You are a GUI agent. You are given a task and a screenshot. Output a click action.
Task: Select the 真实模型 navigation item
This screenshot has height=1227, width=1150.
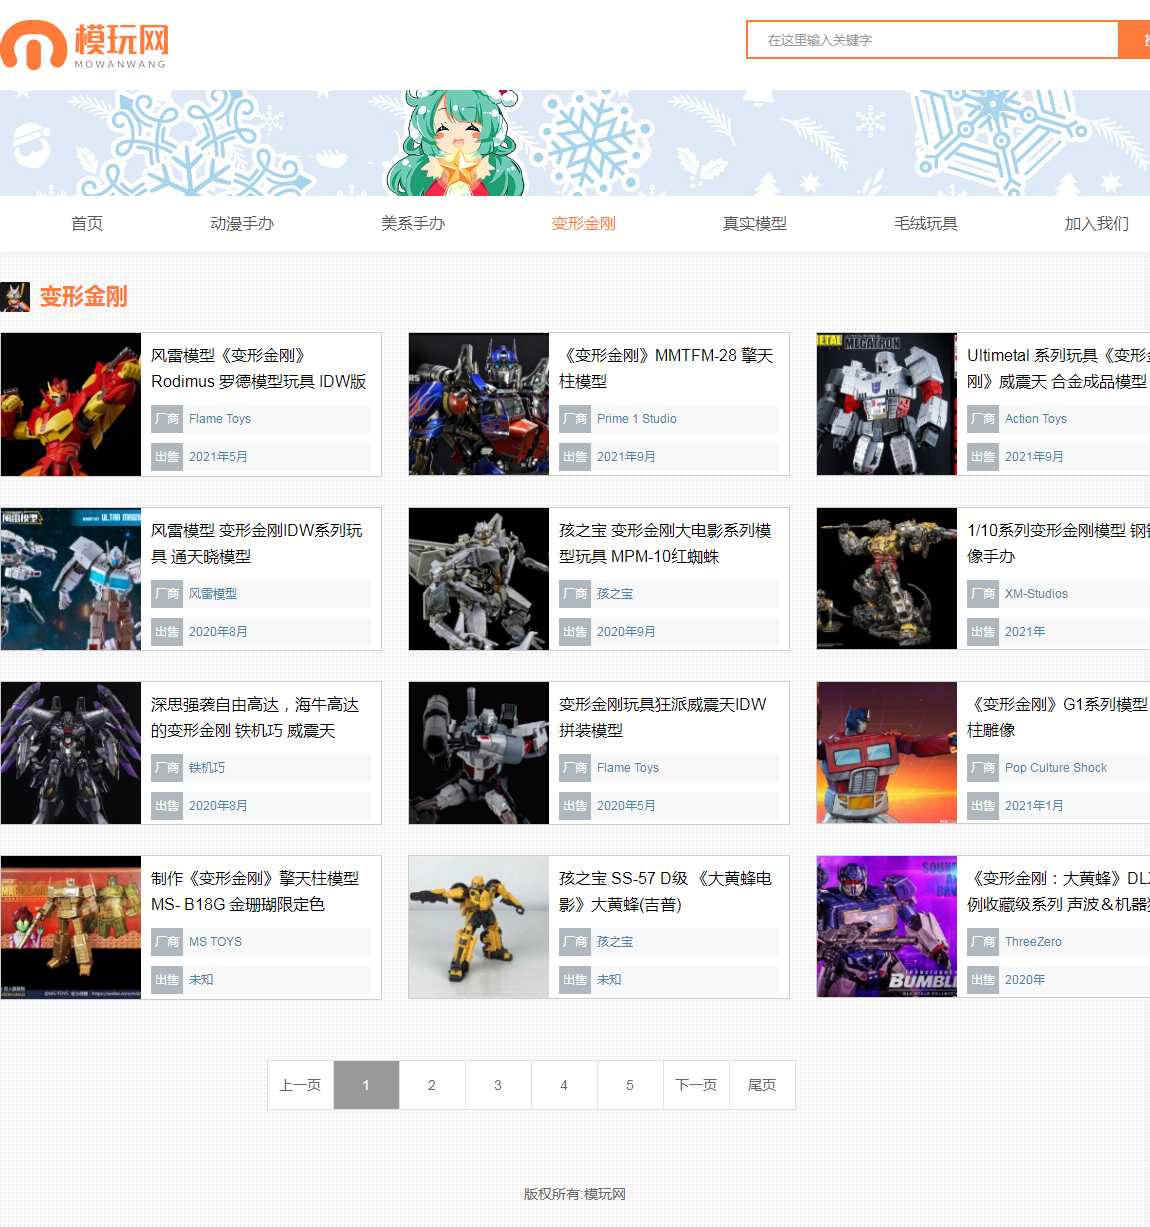click(x=755, y=224)
